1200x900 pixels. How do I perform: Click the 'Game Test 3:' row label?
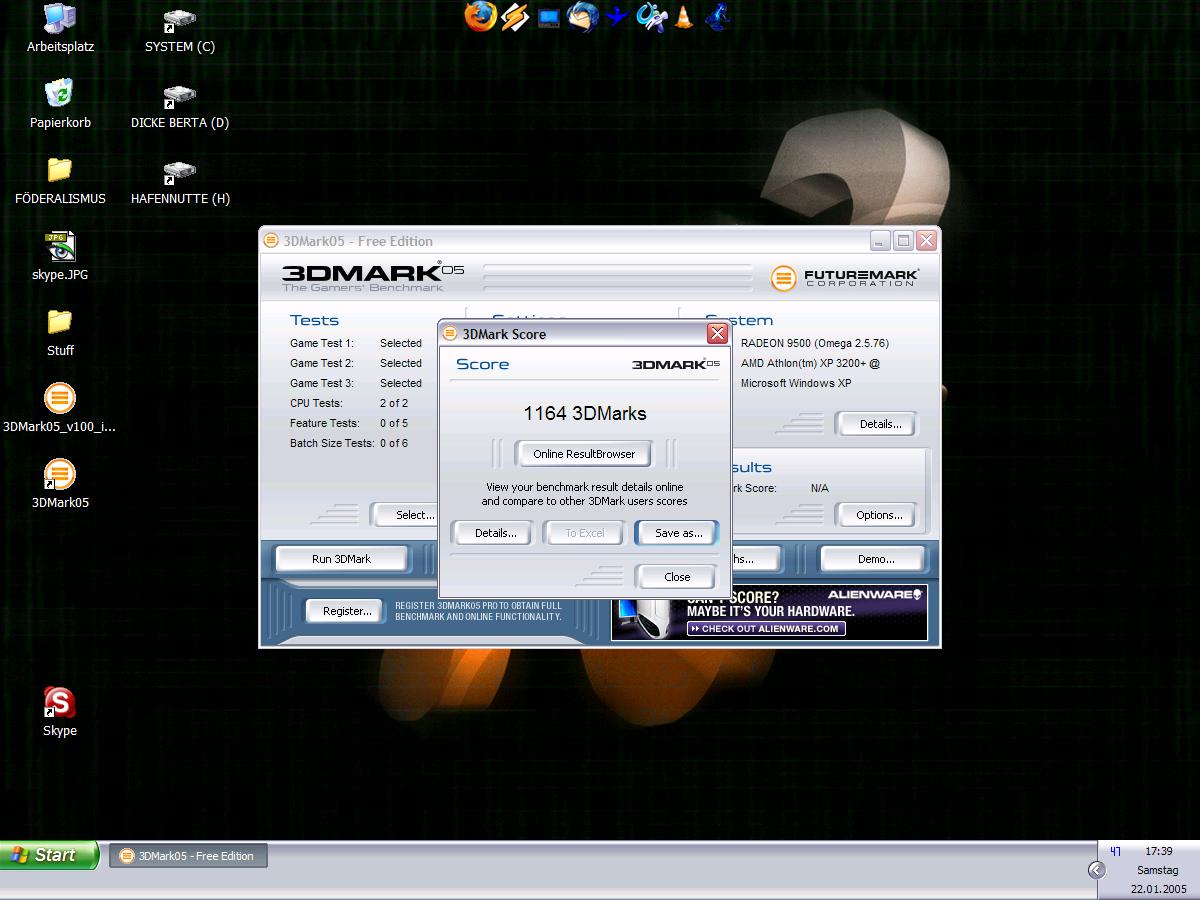click(322, 383)
